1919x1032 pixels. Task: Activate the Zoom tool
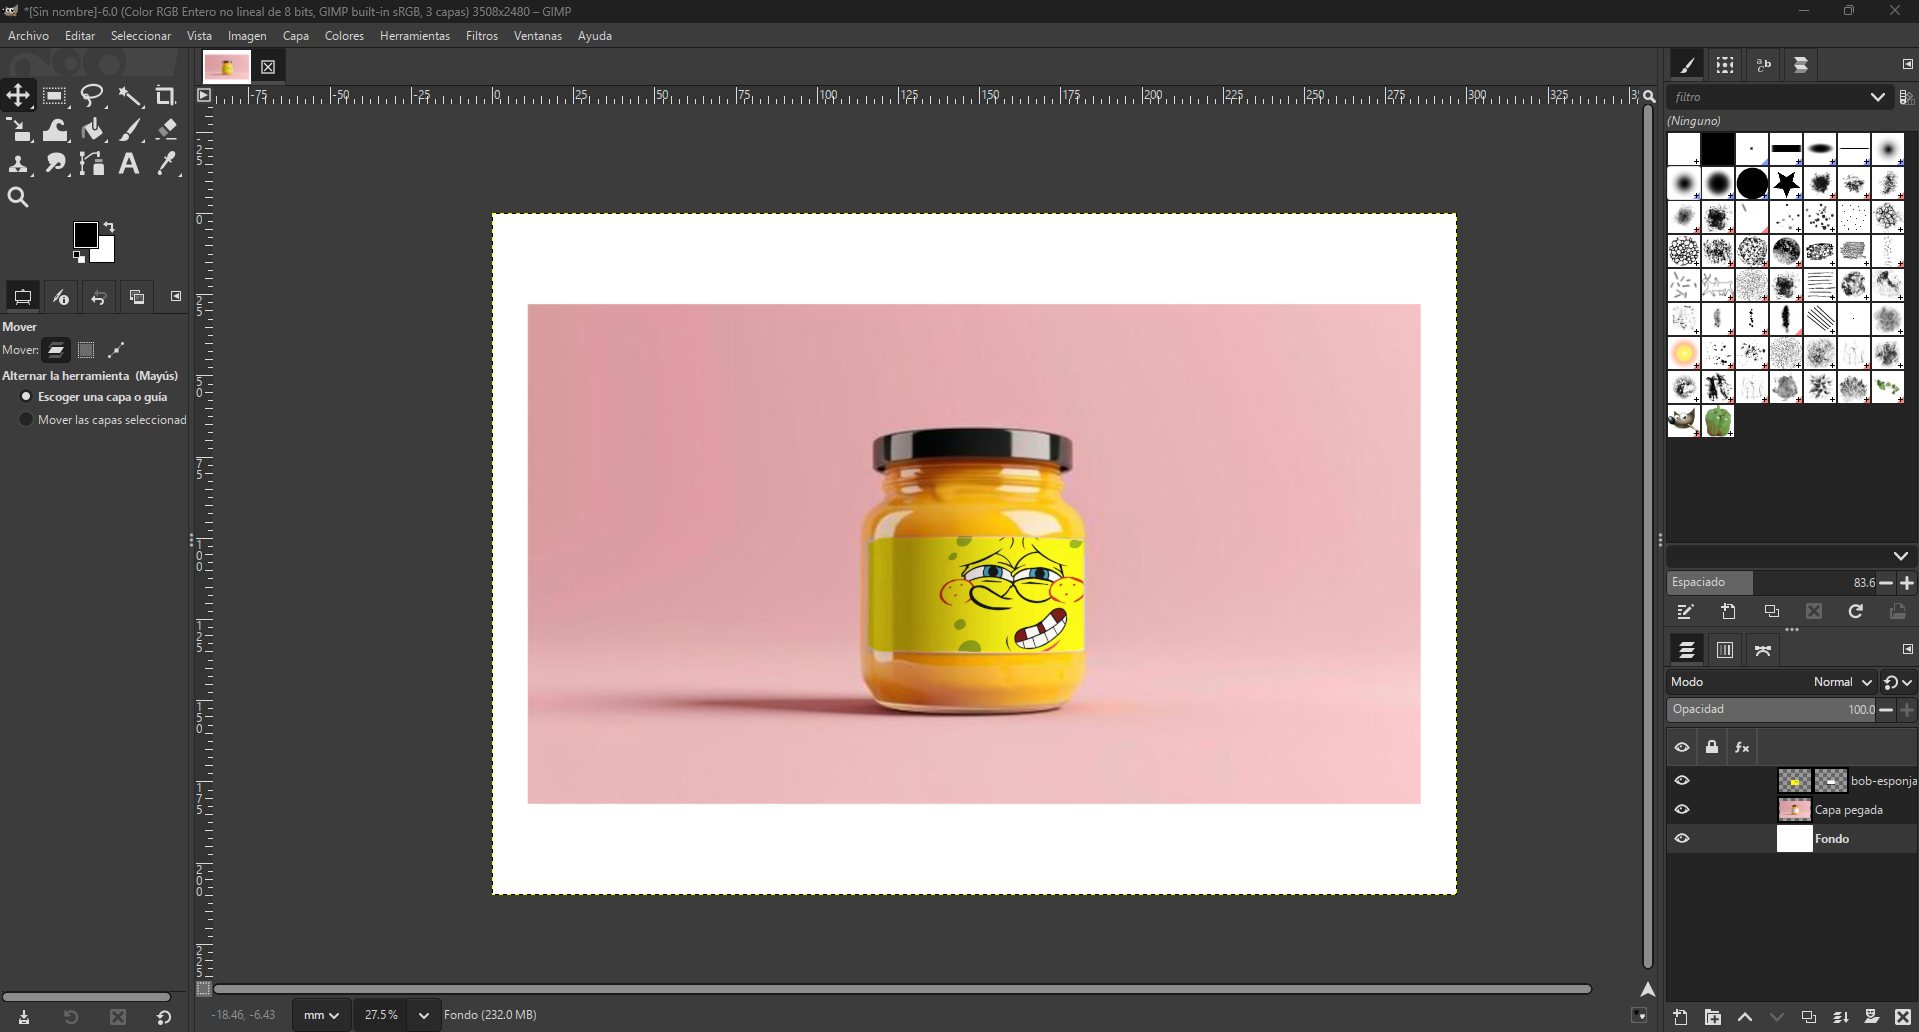click(18, 197)
